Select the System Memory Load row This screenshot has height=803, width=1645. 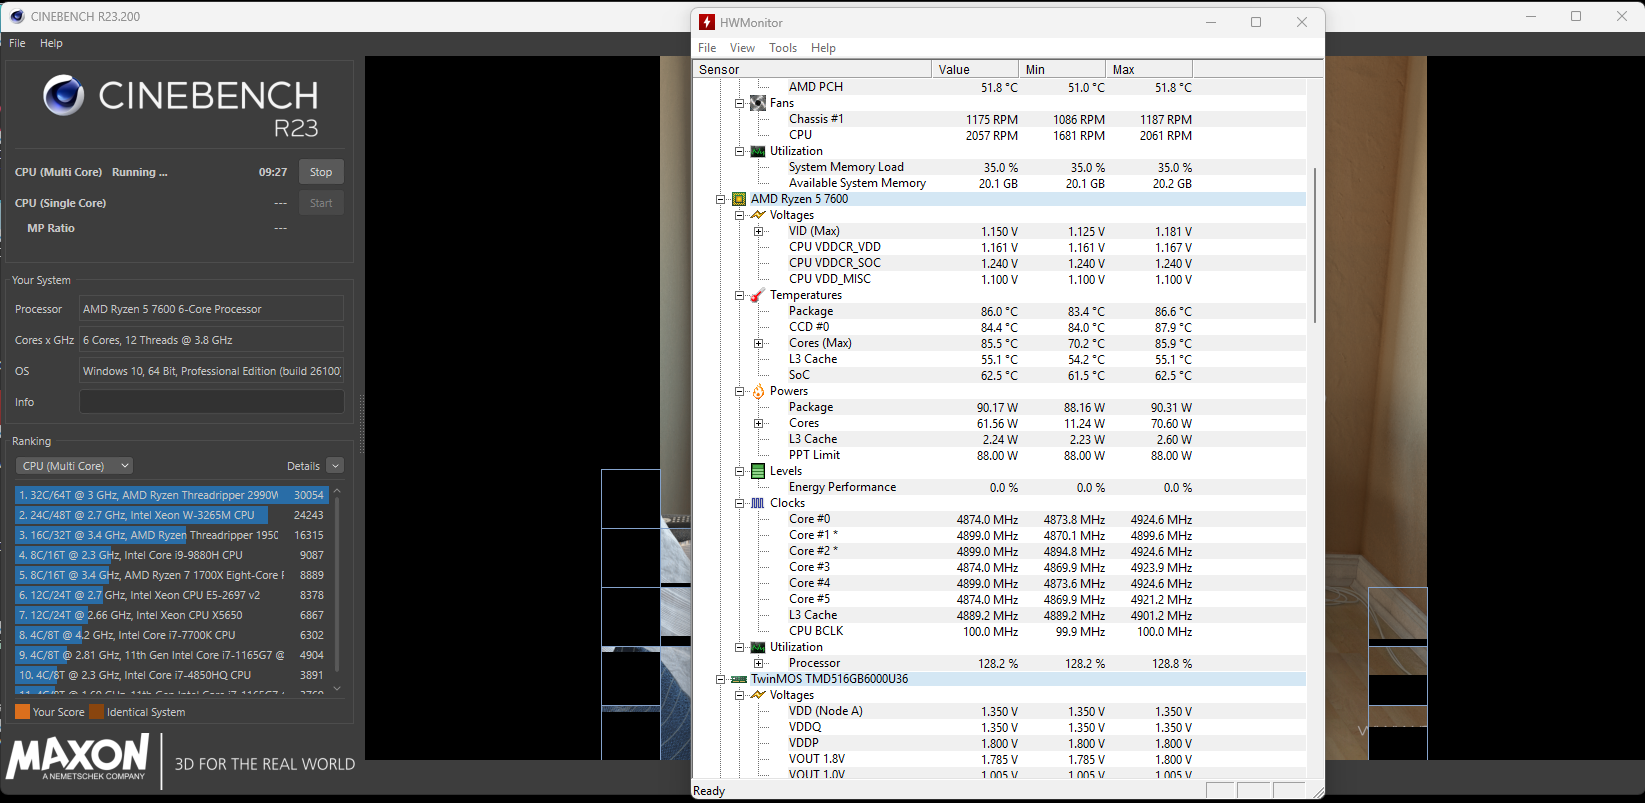pos(999,167)
